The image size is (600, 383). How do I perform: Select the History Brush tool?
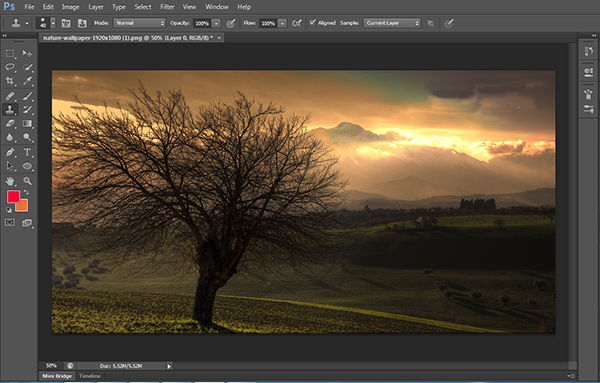pyautogui.click(x=27, y=109)
